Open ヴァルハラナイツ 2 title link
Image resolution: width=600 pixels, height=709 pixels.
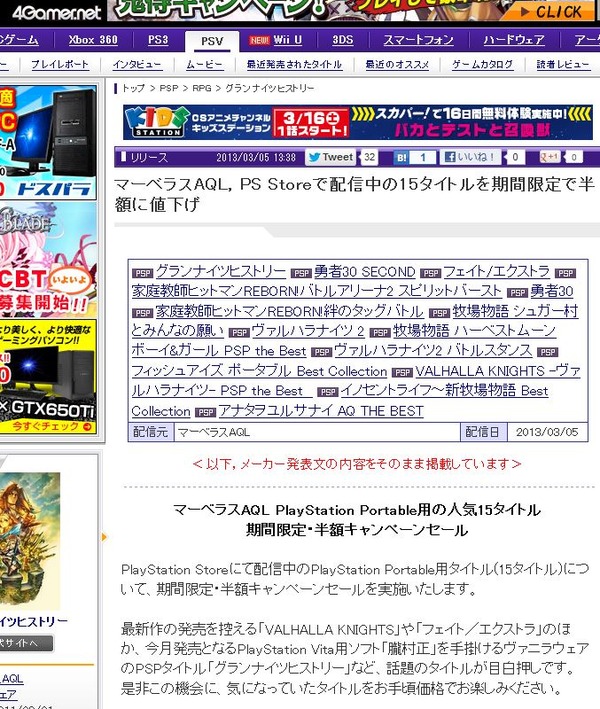(x=308, y=331)
